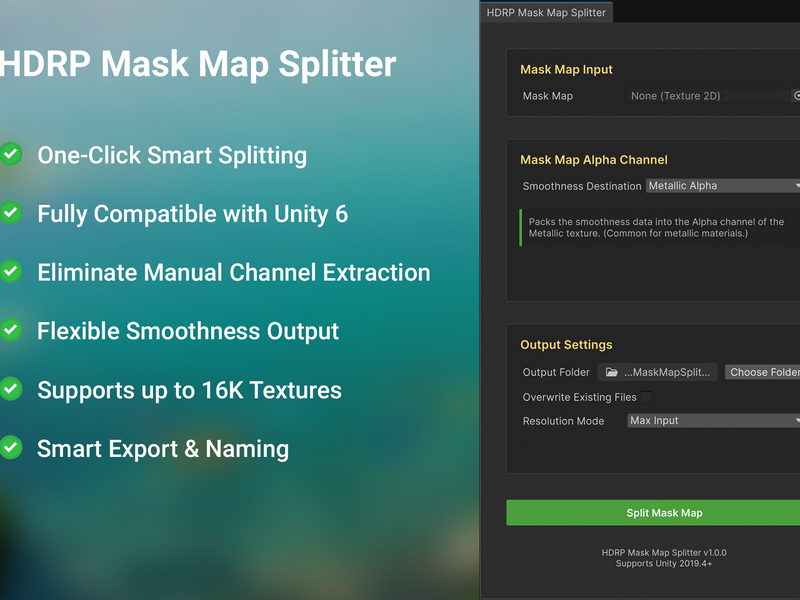This screenshot has height=600, width=800.
Task: Click the output folder path field
Action: click(657, 372)
